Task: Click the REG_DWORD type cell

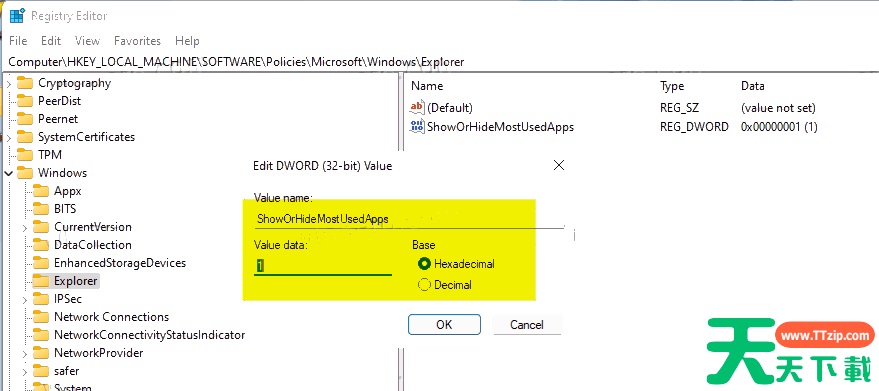Action: (x=694, y=127)
